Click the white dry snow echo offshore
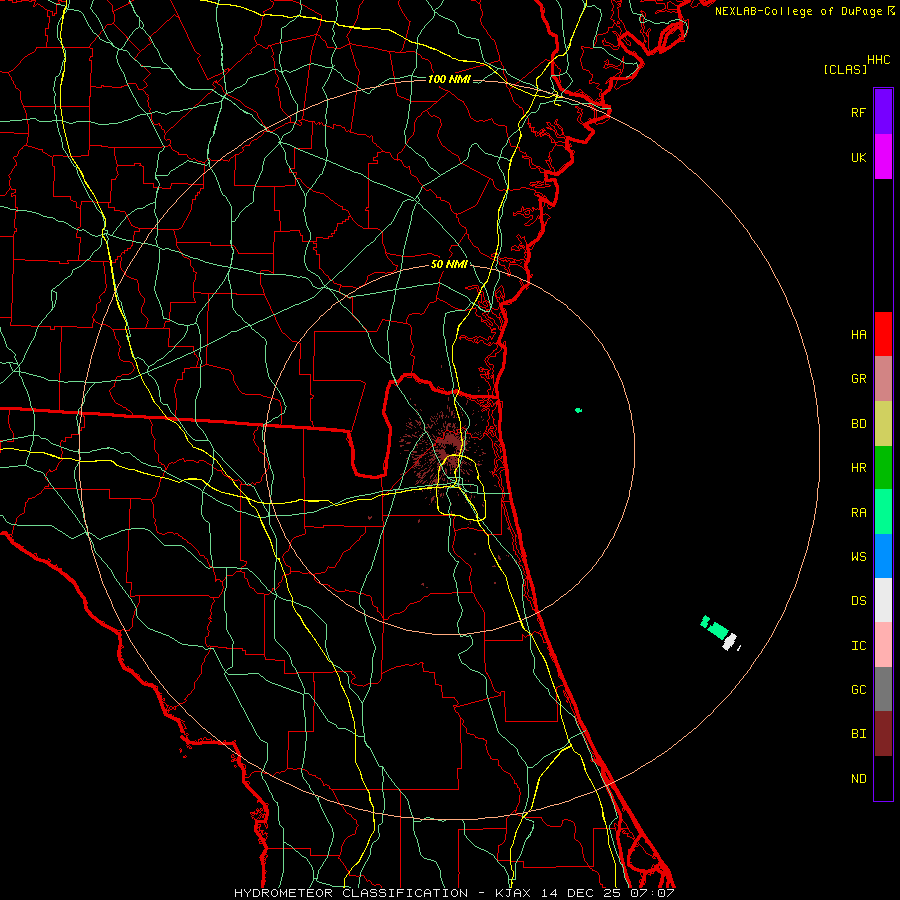This screenshot has height=900, width=900. coord(730,642)
